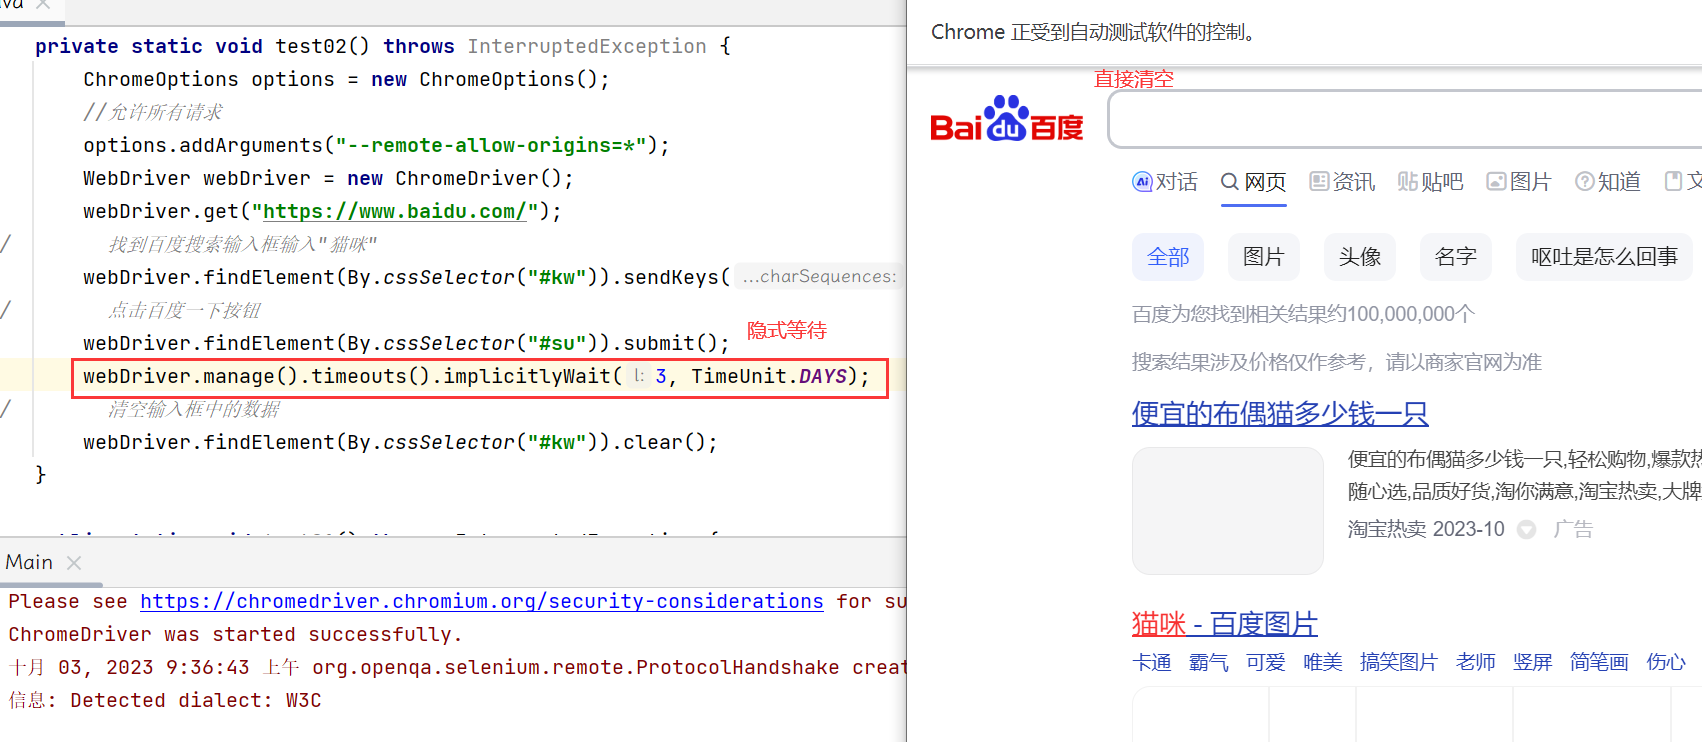Click the ad result thumbnail image
This screenshot has height=742, width=1702.
1228,511
